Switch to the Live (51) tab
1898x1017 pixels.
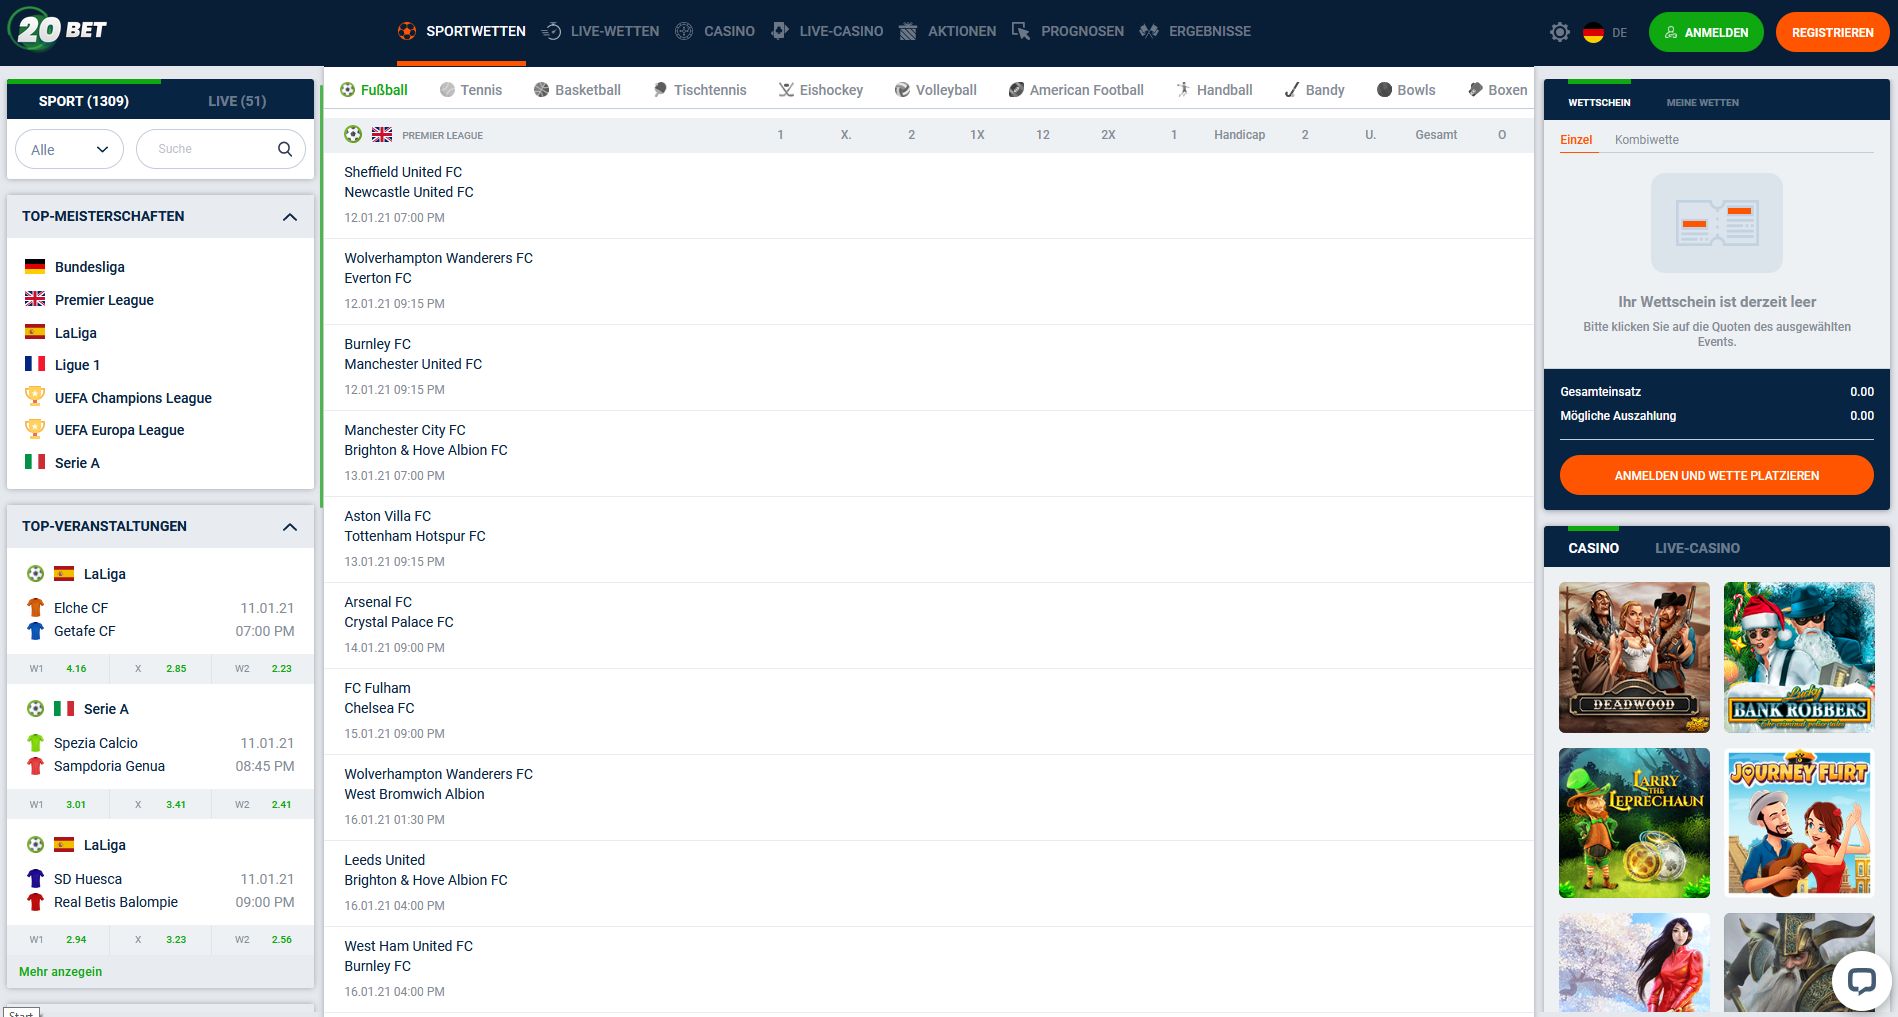237,101
